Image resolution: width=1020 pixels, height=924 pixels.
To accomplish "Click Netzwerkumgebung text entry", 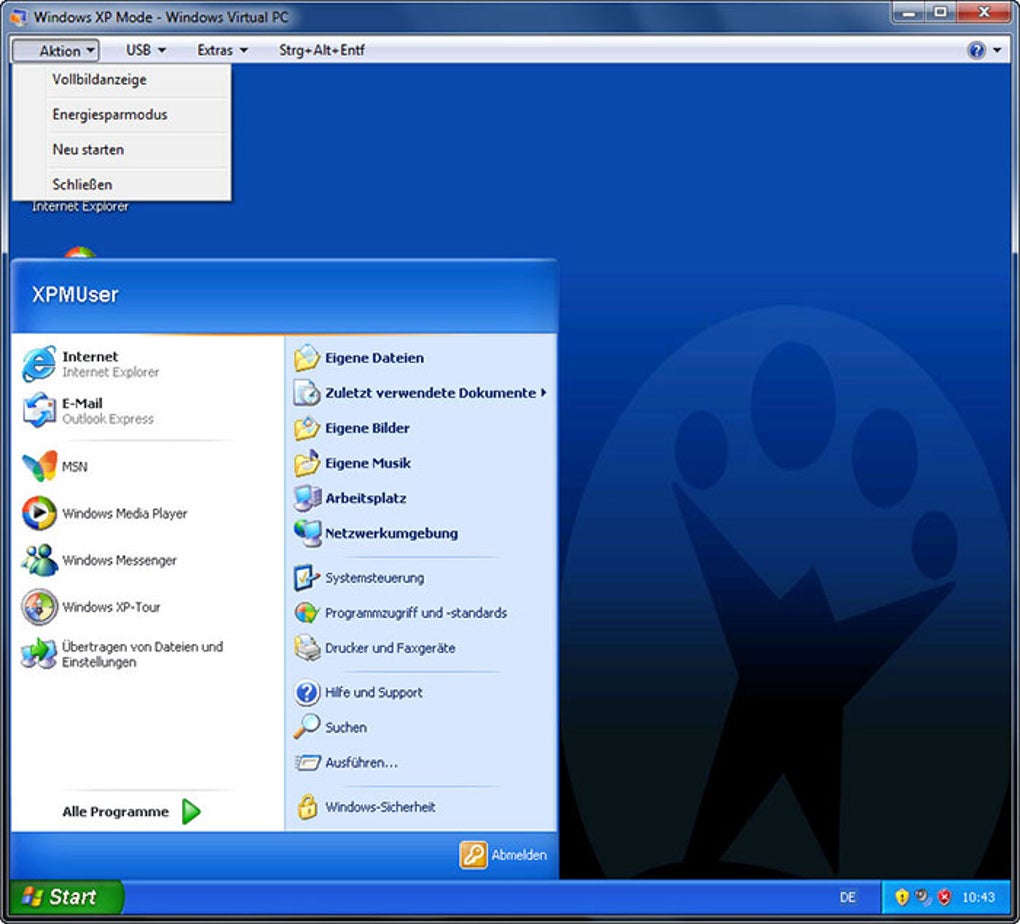I will point(392,534).
